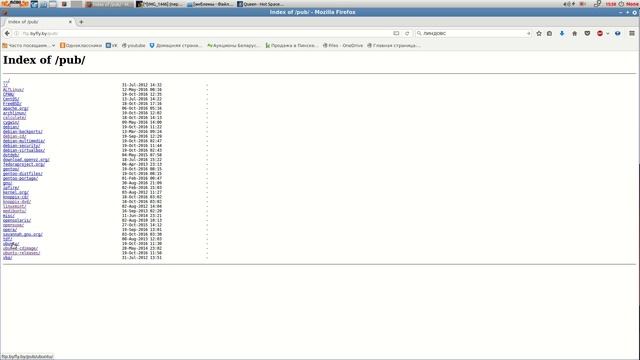
Task: Open the 'Главная страница' bookmark
Action: tap(393, 46)
